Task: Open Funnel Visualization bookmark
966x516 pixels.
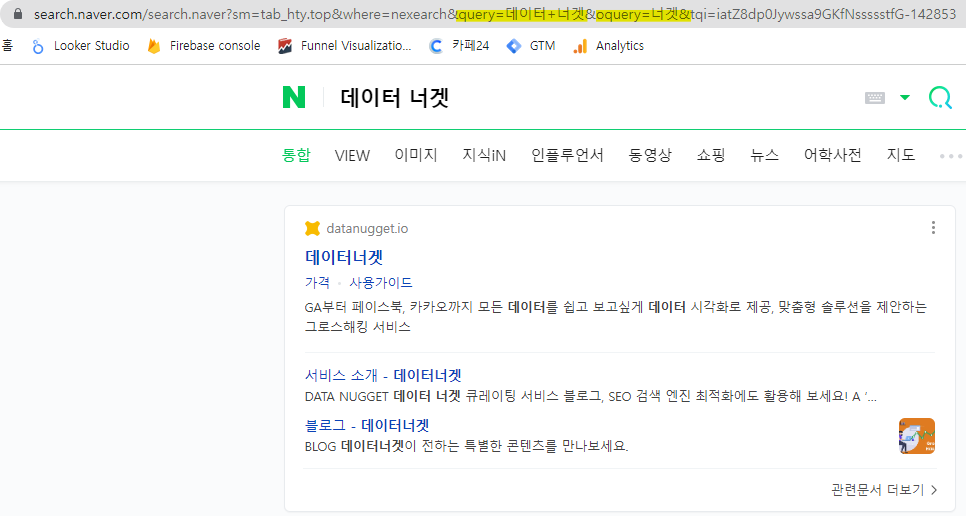Action: pyautogui.click(x=344, y=46)
